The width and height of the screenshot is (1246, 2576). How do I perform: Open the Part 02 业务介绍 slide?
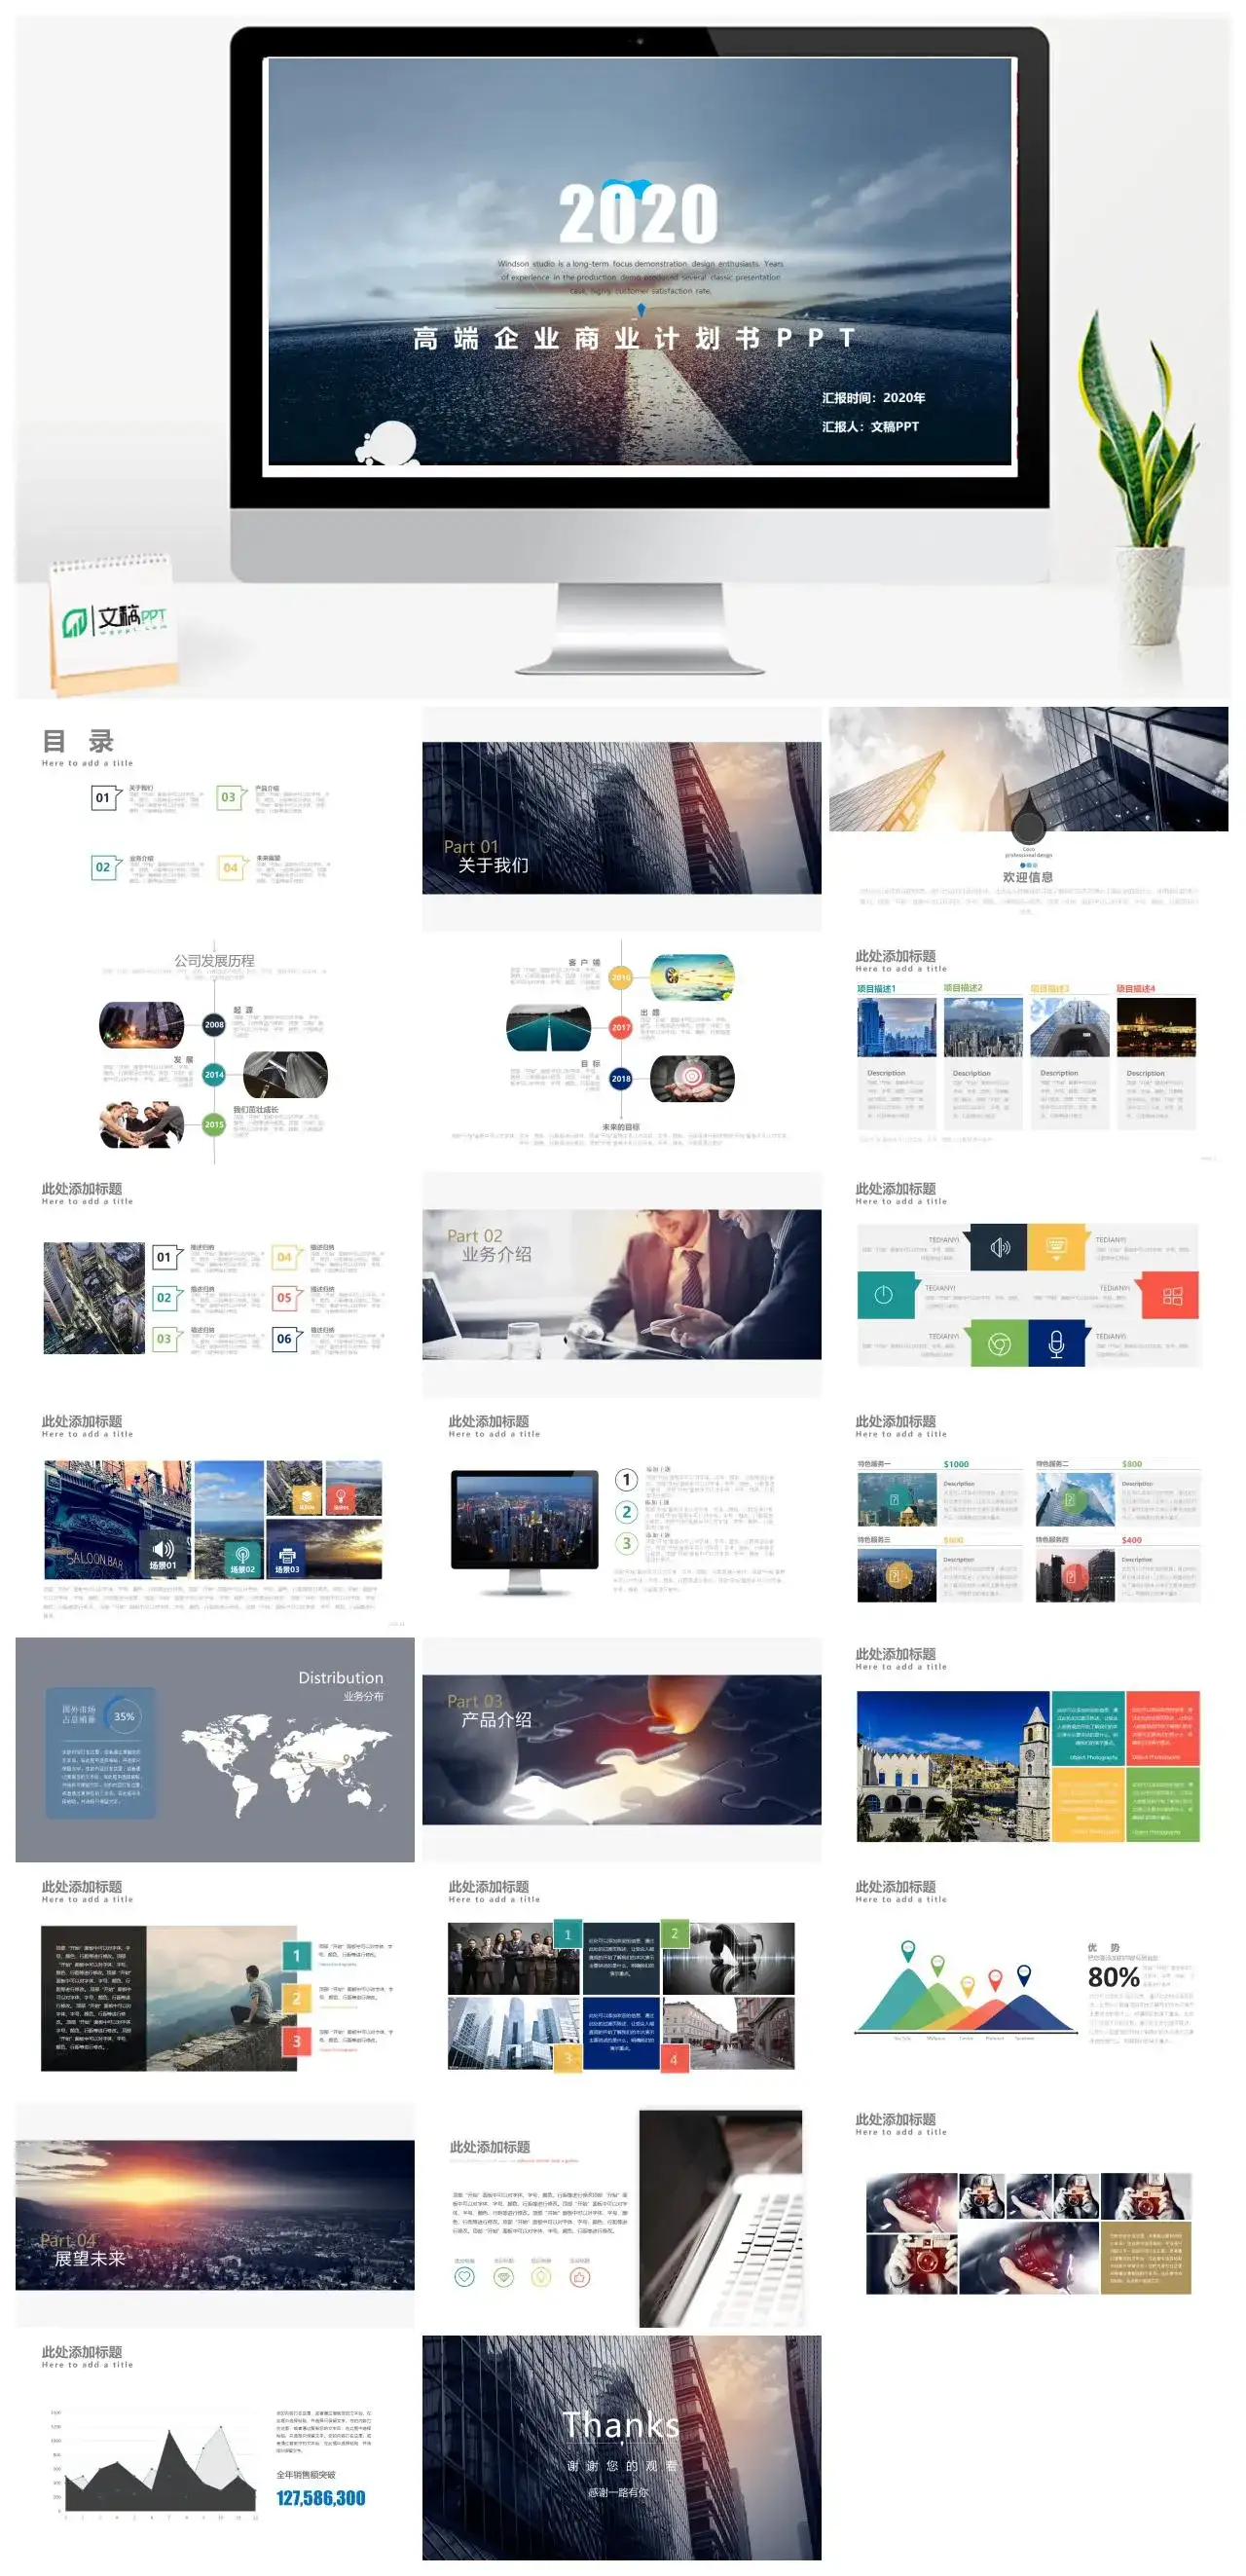pyautogui.click(x=621, y=1283)
